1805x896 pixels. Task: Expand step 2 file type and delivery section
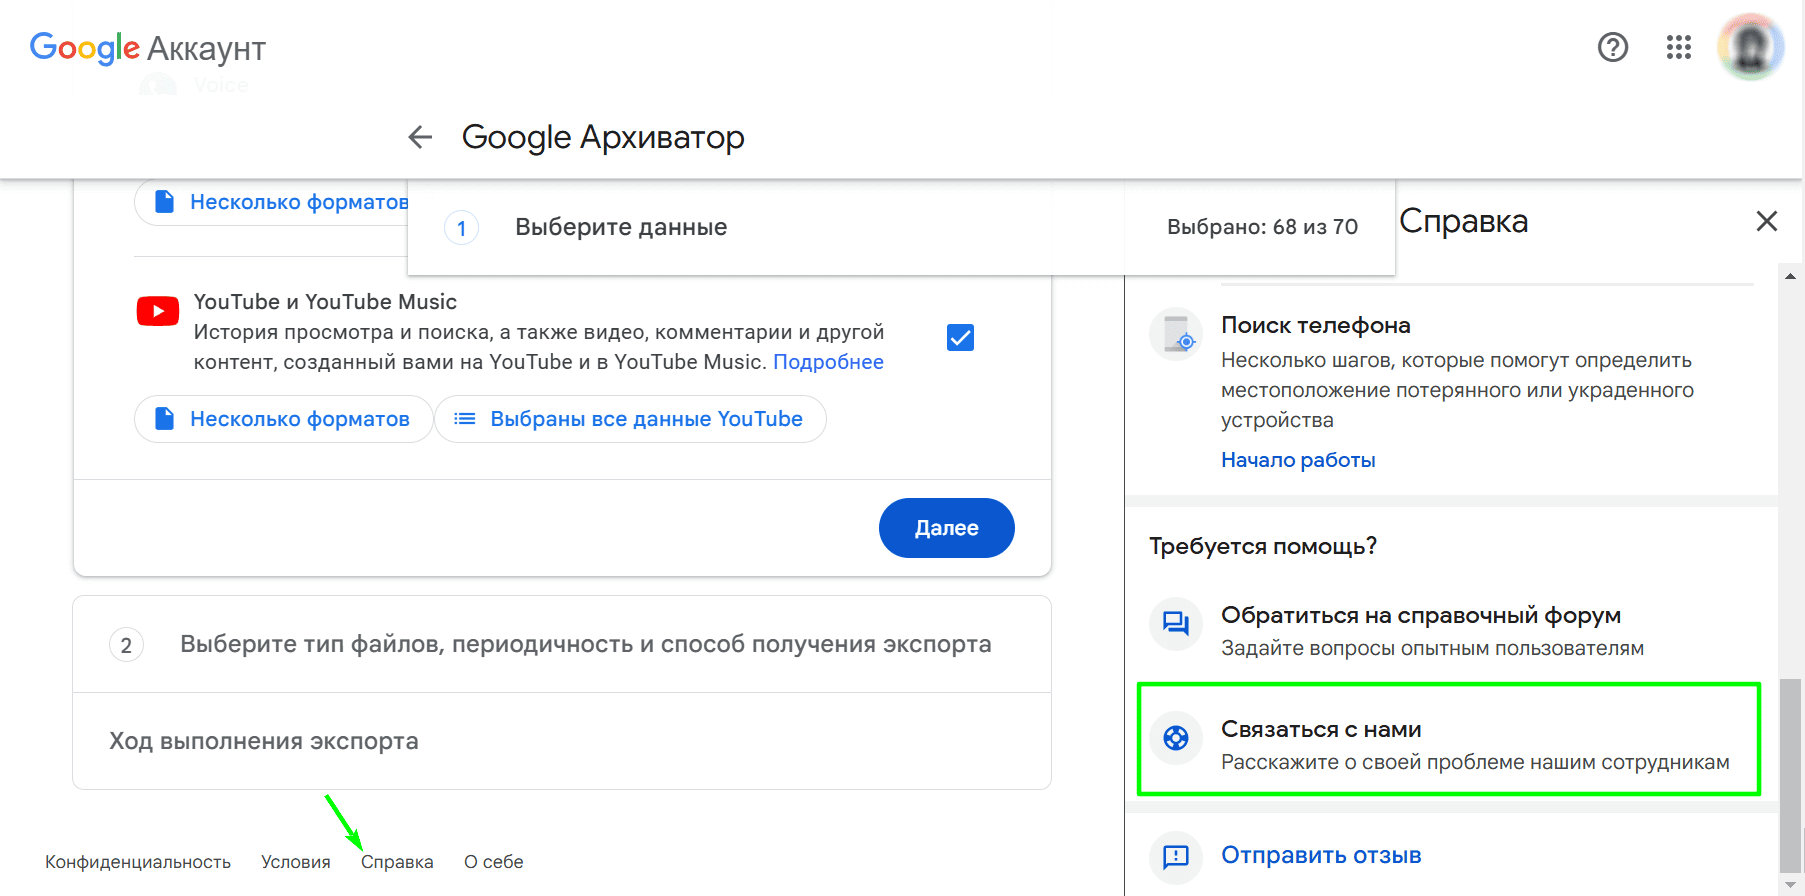(x=562, y=644)
